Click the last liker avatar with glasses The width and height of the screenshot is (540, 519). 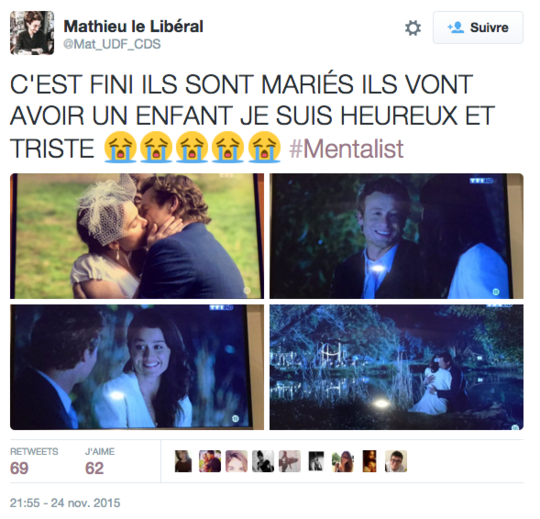point(396,461)
